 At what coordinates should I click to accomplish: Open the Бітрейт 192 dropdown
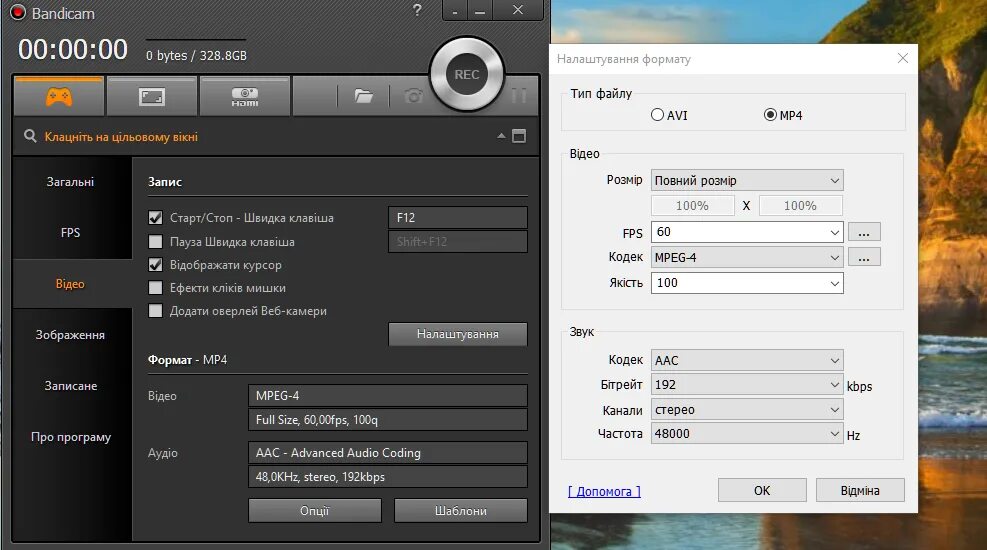(747, 384)
